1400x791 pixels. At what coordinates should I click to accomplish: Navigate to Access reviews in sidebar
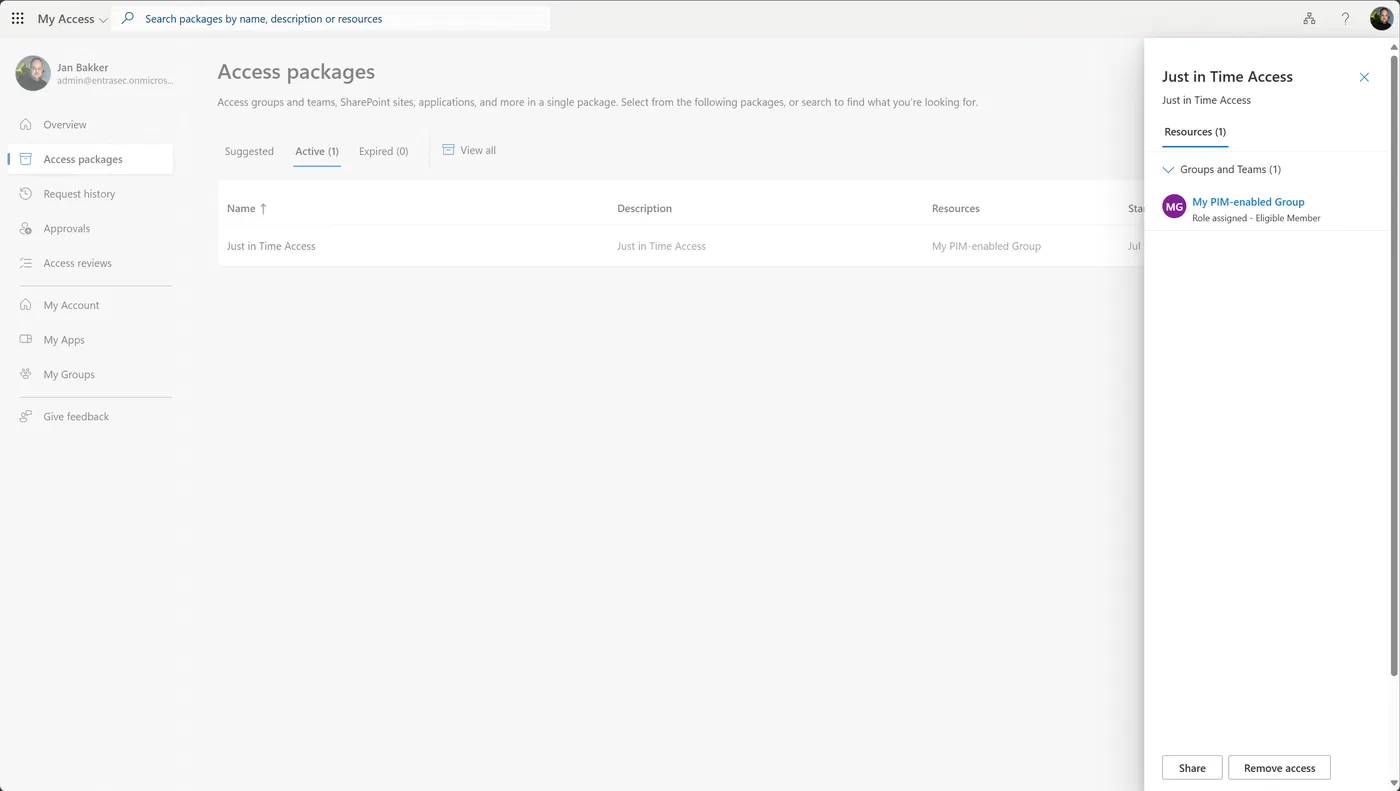(77, 263)
